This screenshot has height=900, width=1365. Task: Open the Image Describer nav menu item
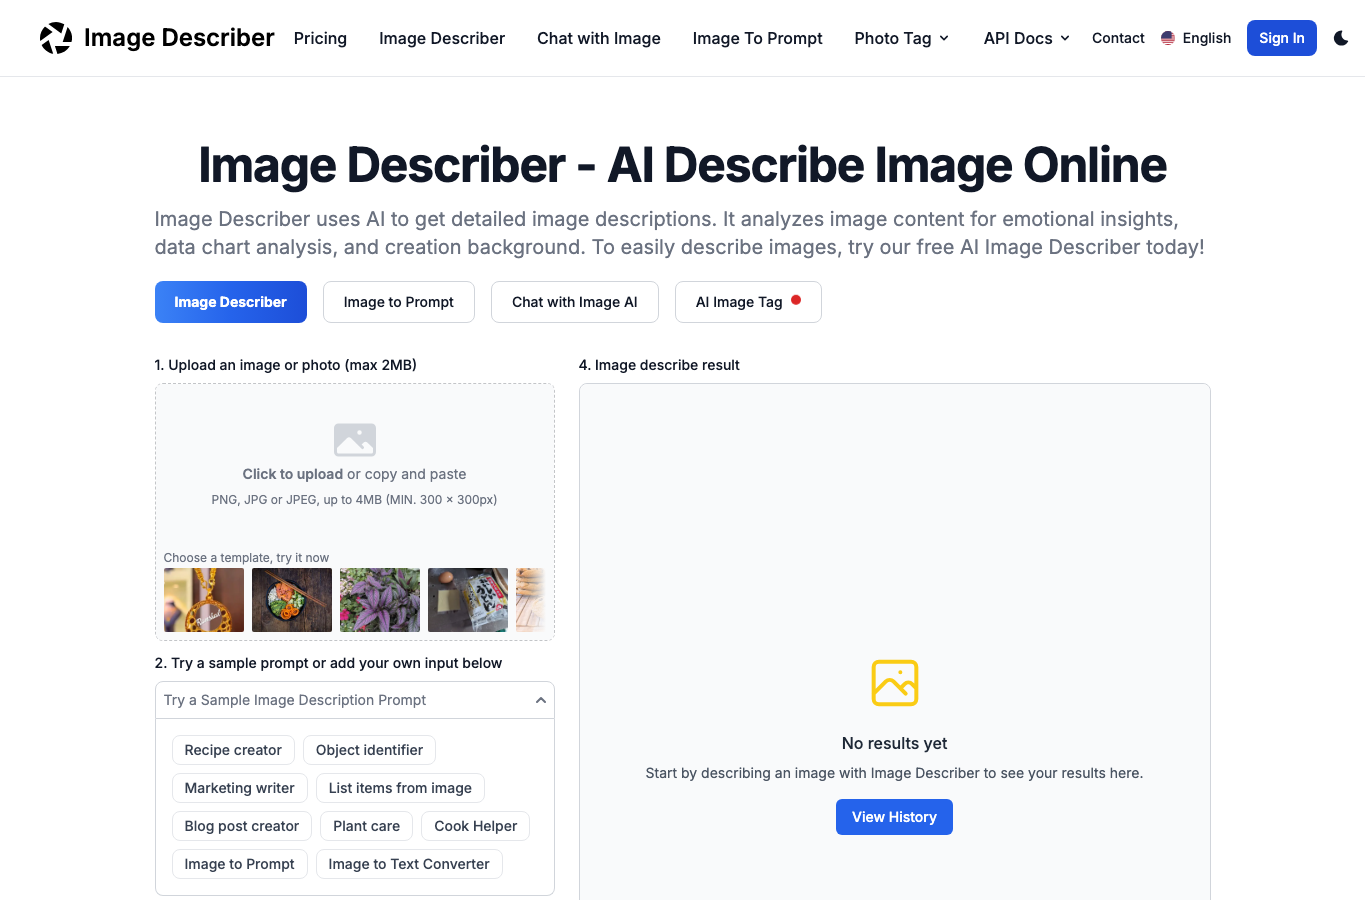pos(442,38)
